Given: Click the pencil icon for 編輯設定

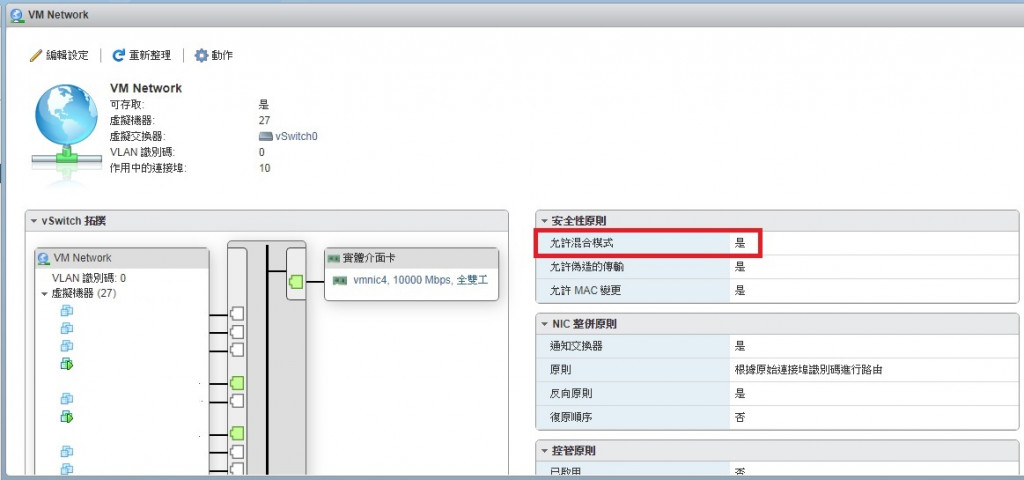Looking at the screenshot, I should (36, 56).
